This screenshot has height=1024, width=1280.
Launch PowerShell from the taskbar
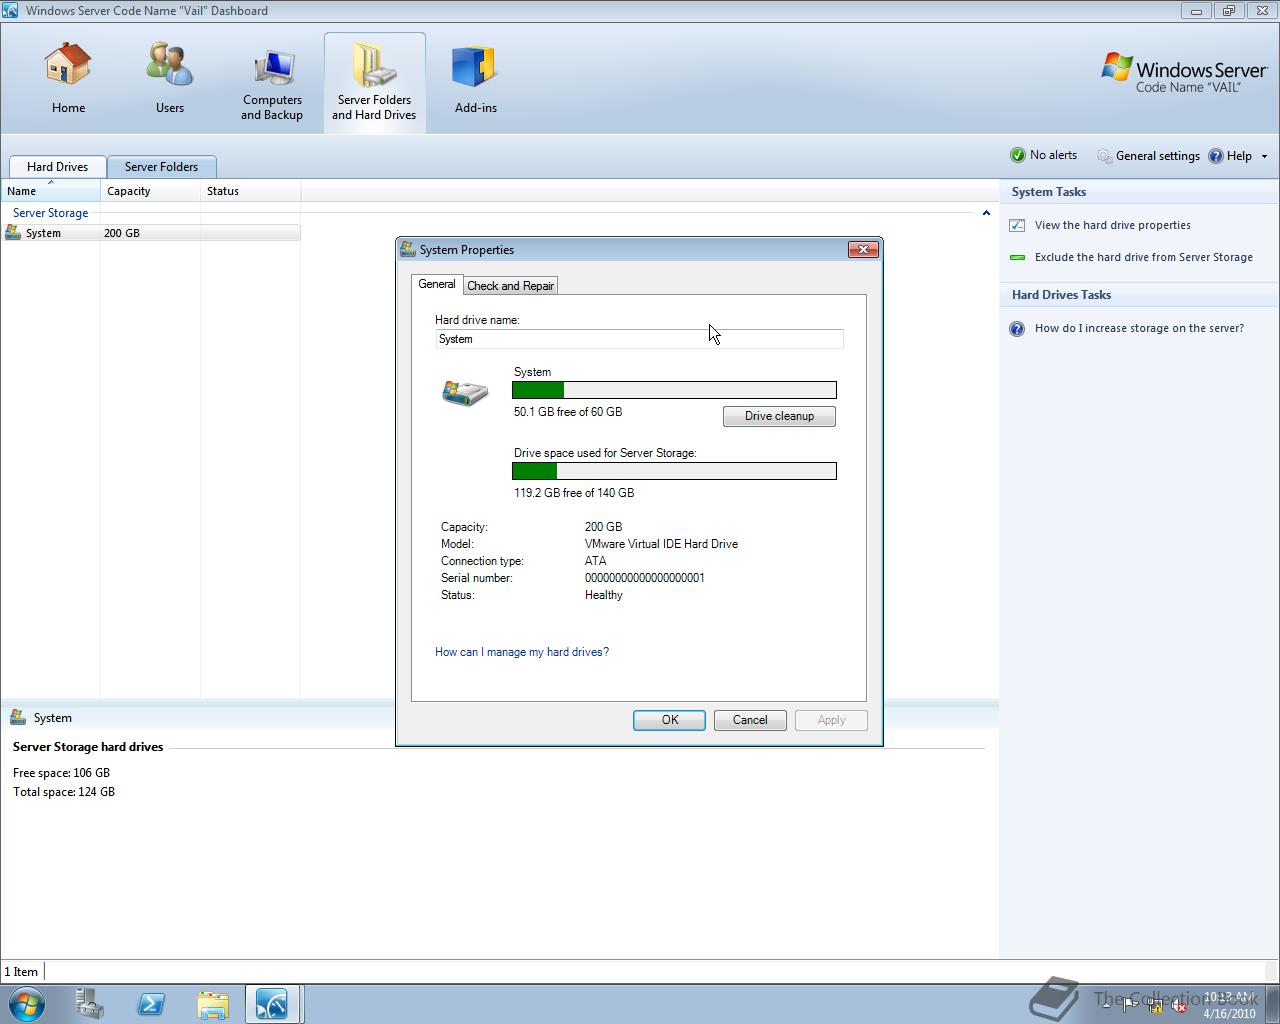pyautogui.click(x=151, y=1004)
